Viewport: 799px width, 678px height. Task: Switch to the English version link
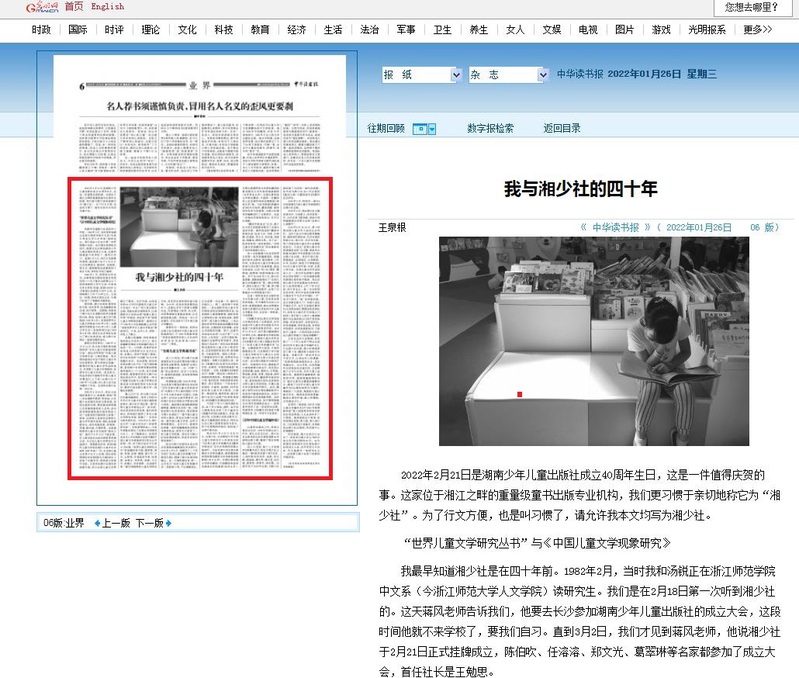(x=108, y=7)
